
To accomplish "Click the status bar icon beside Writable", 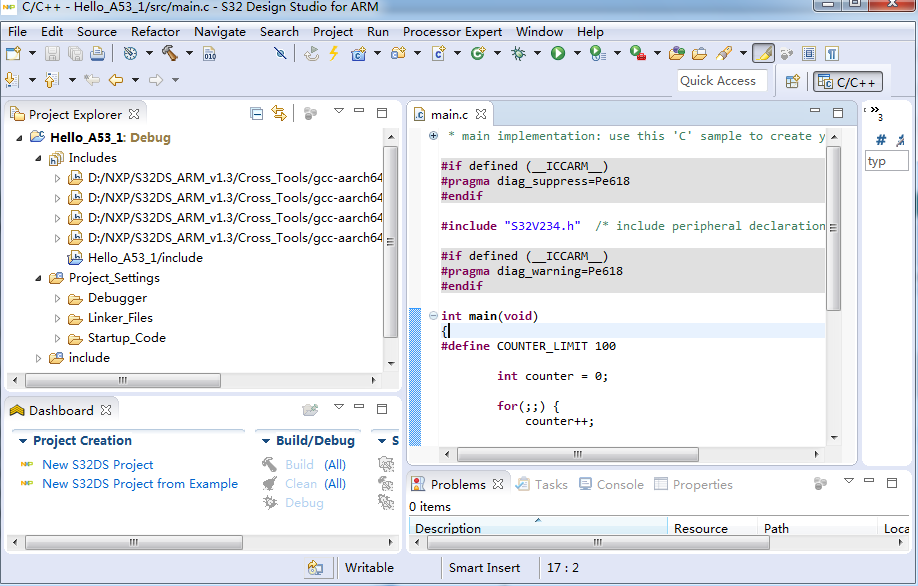I will coord(315,568).
